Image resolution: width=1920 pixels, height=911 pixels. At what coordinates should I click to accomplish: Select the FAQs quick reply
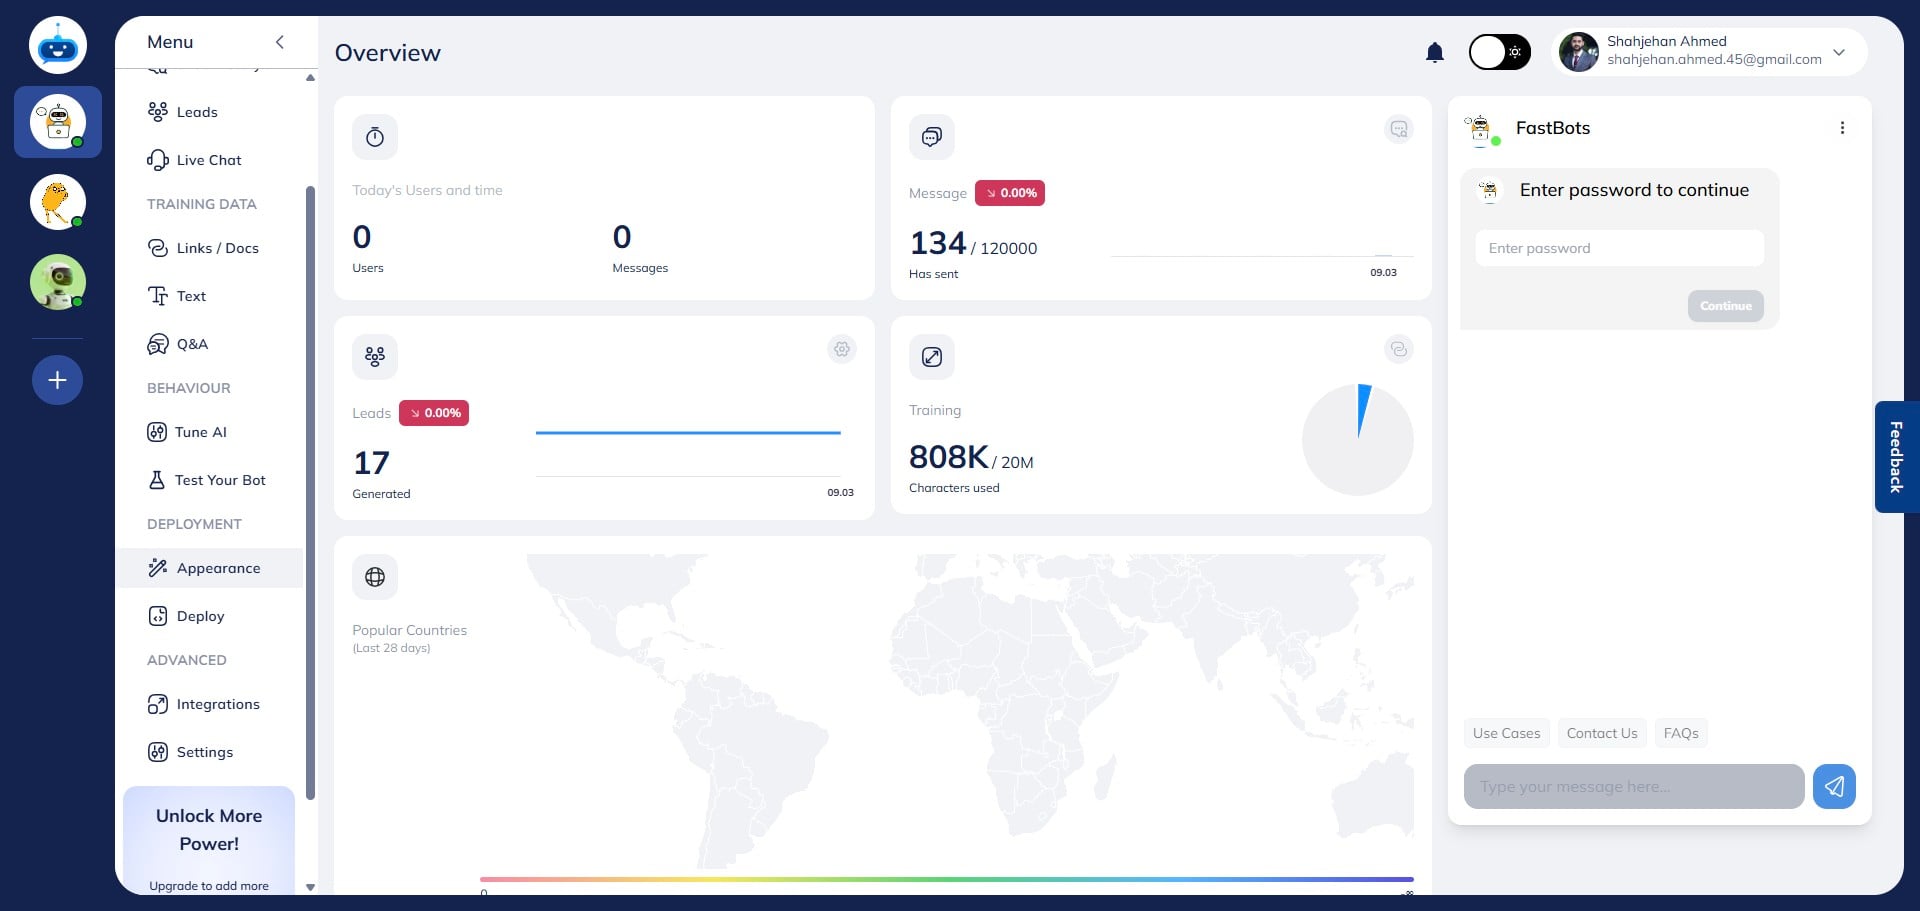[1681, 733]
